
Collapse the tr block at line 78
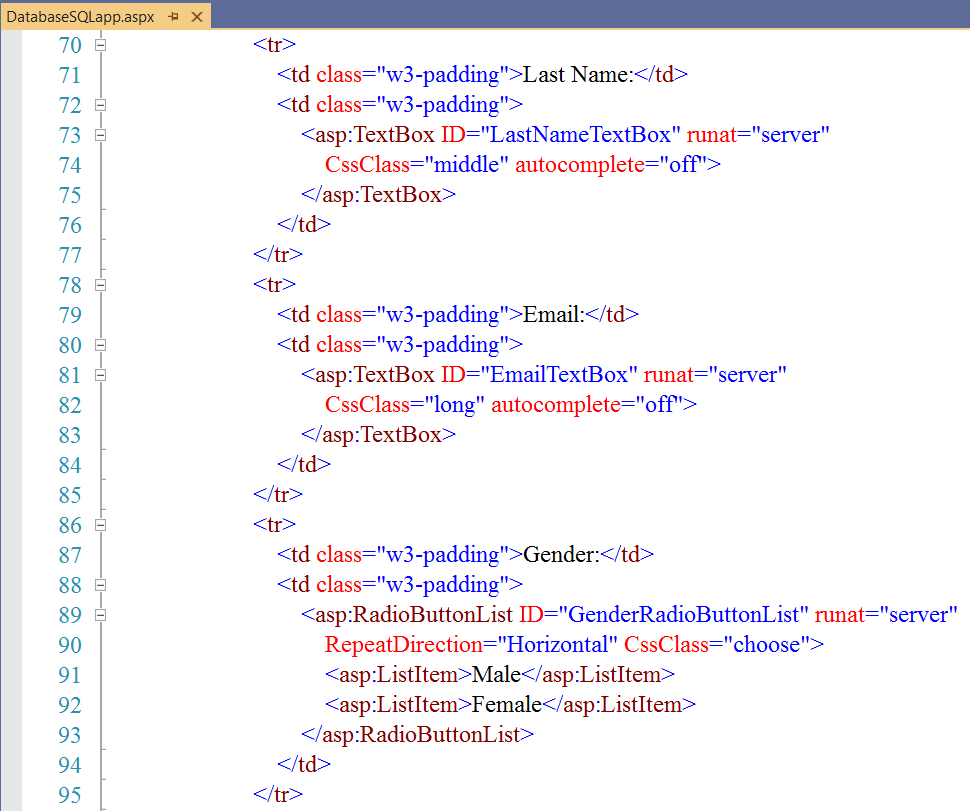point(99,285)
